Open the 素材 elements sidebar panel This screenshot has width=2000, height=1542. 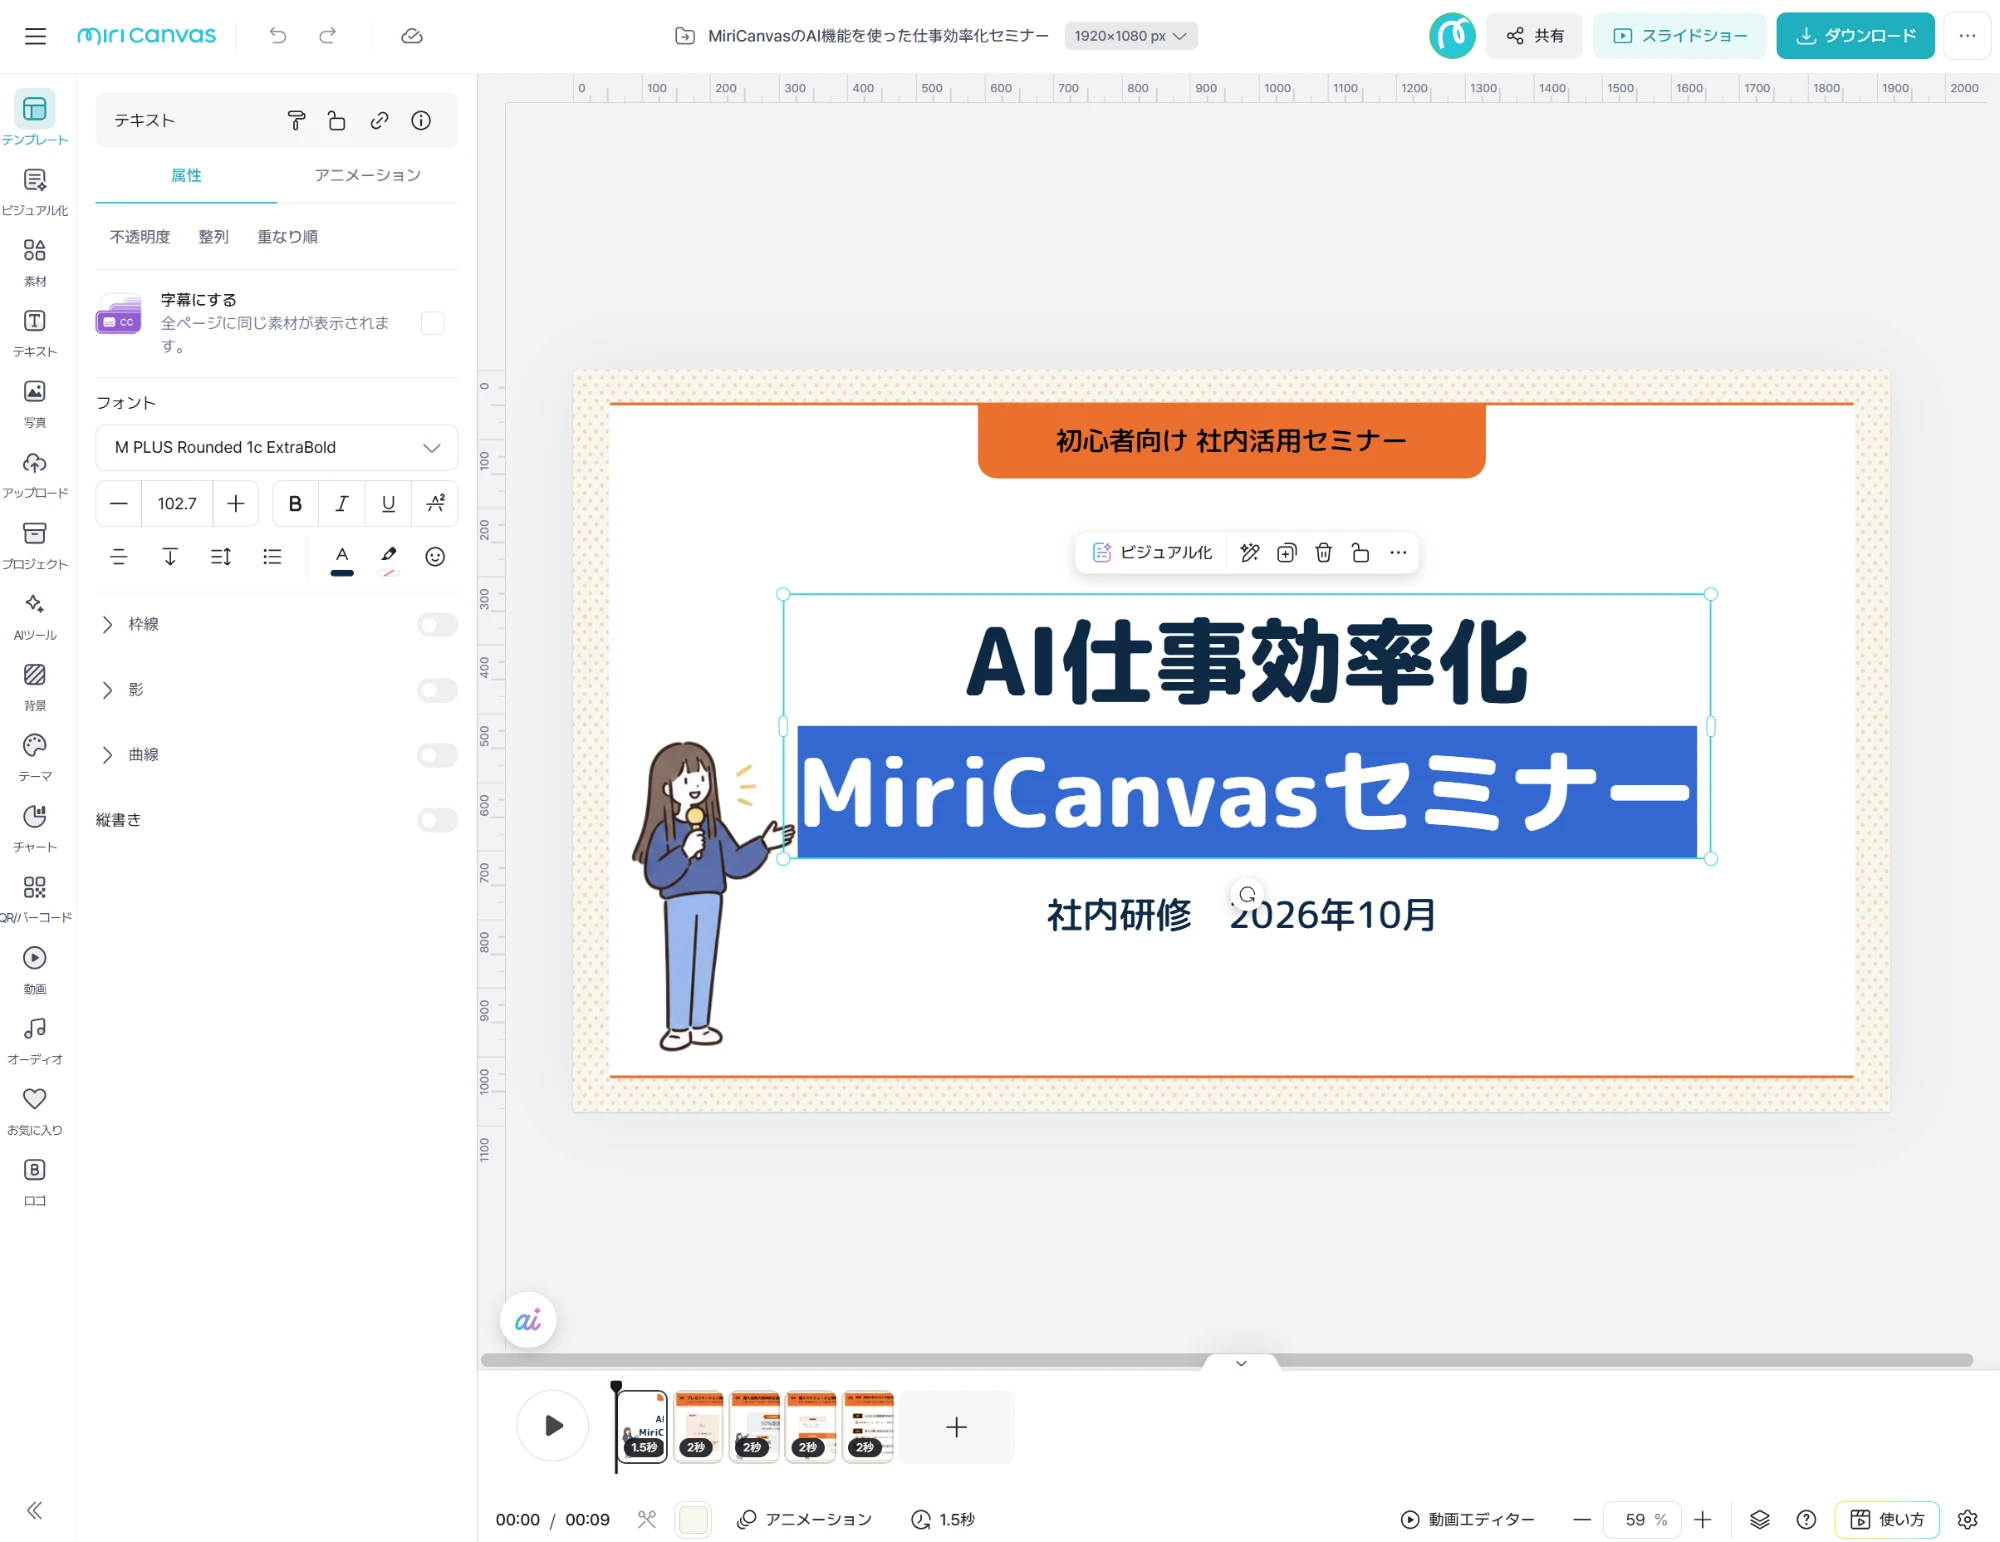[35, 262]
